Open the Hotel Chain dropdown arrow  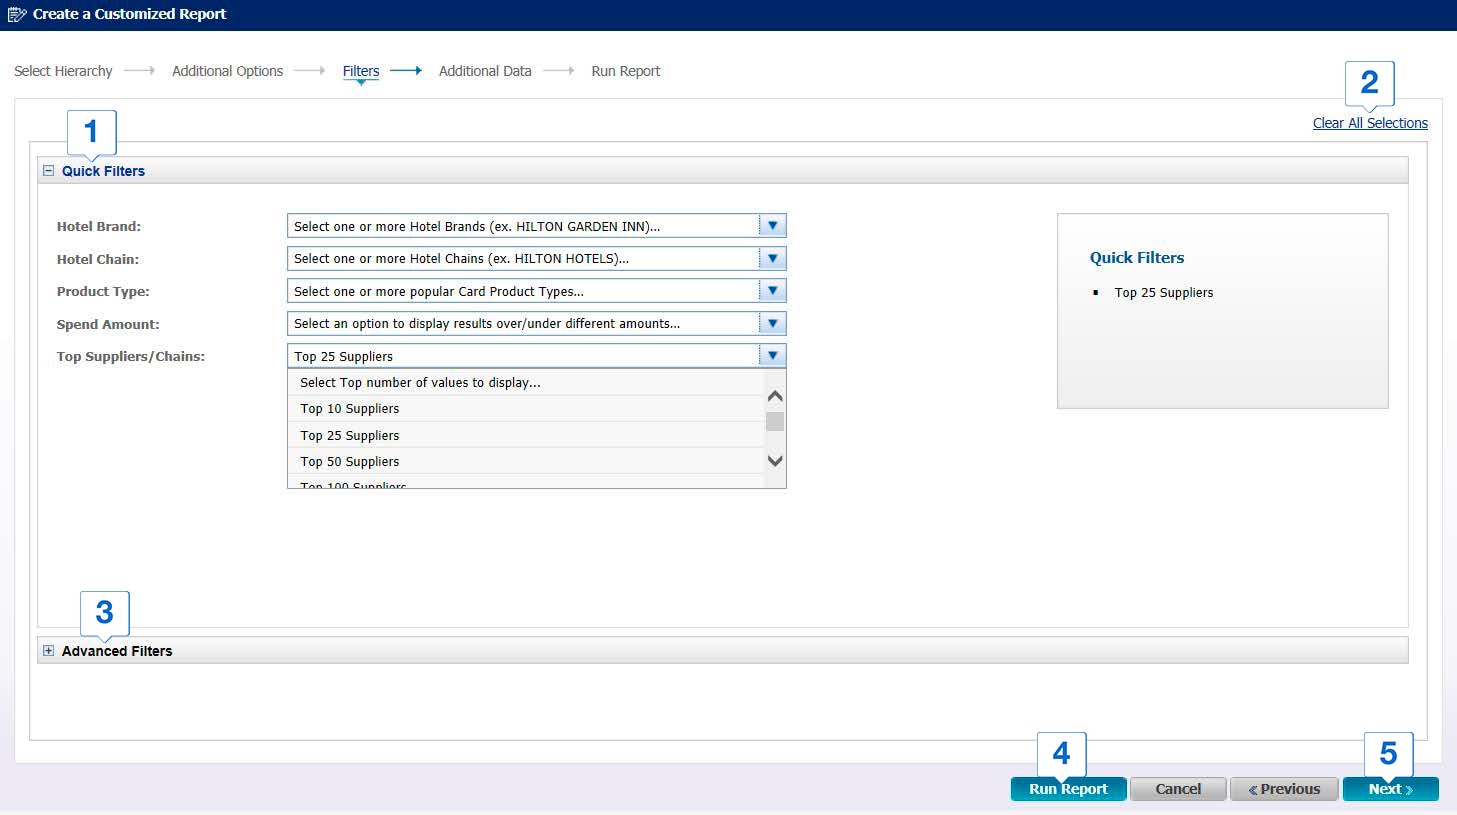tap(772, 258)
